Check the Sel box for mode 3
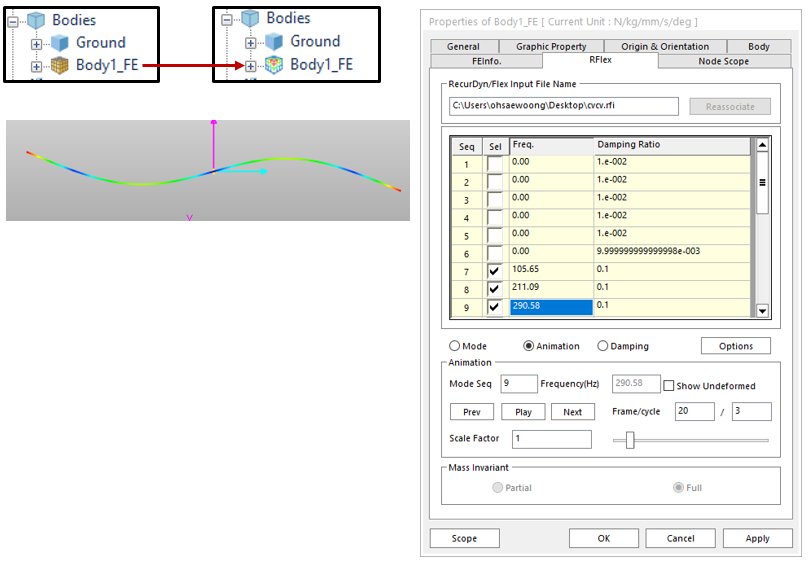 [x=495, y=200]
